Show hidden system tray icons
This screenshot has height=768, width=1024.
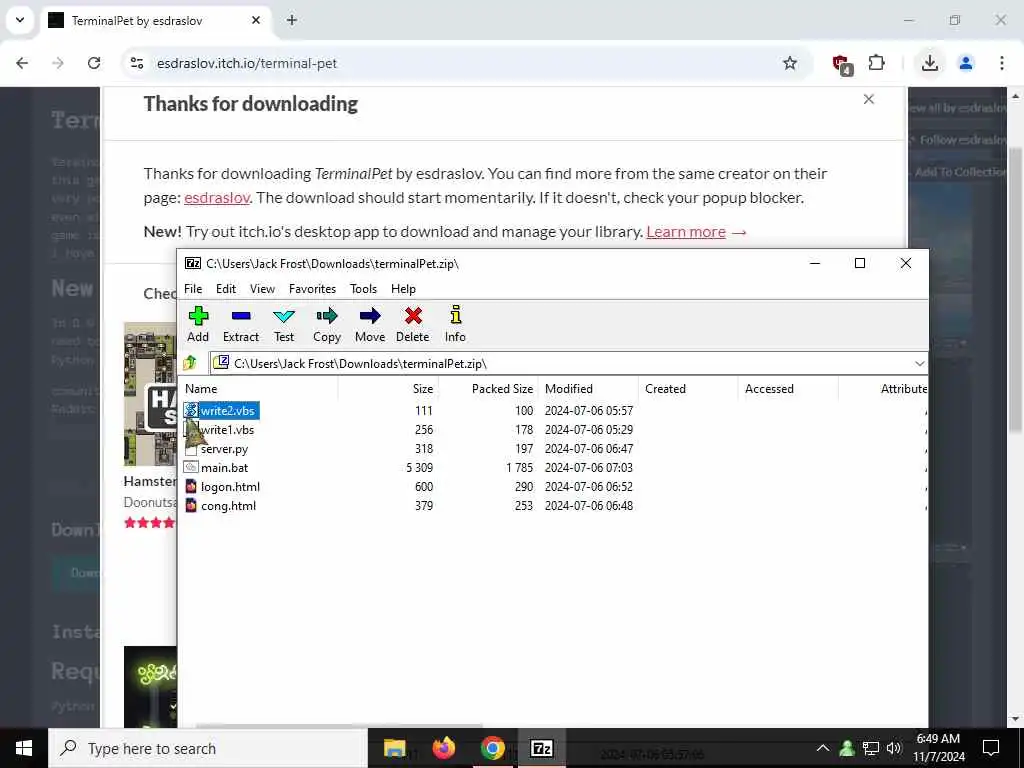[x=823, y=748]
